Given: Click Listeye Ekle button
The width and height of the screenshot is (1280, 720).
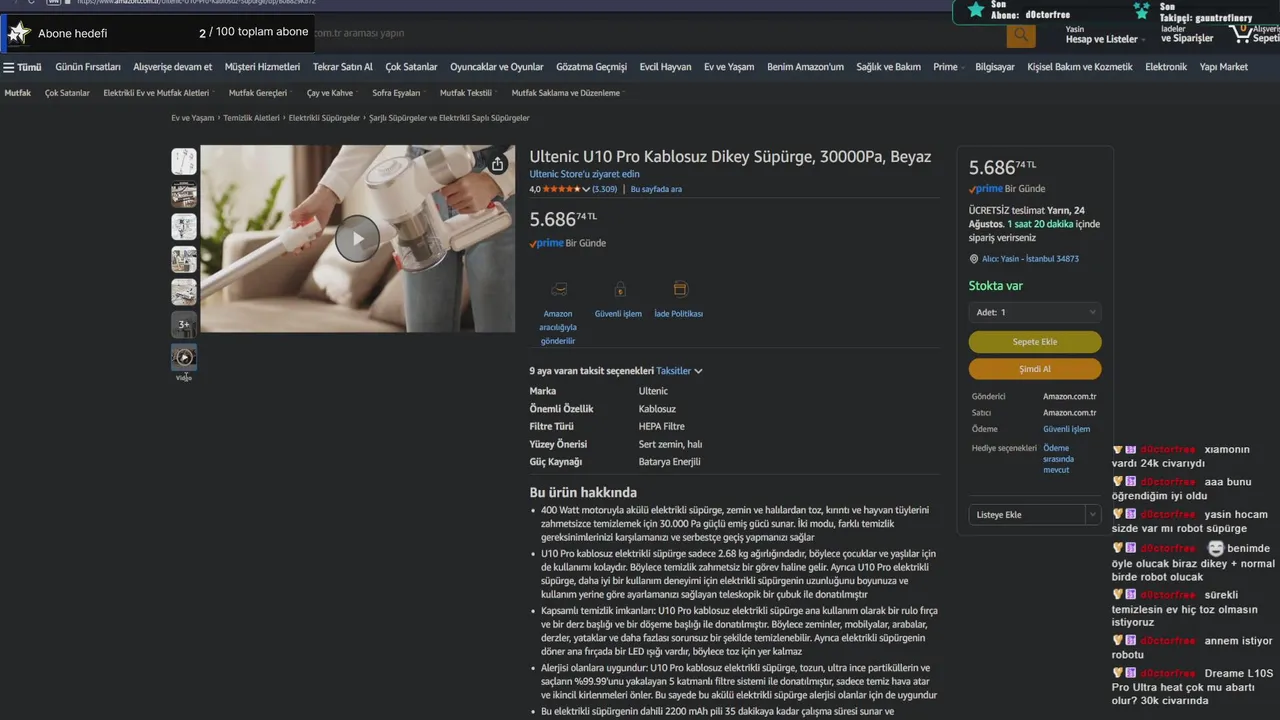Looking at the screenshot, I should click(1025, 515).
